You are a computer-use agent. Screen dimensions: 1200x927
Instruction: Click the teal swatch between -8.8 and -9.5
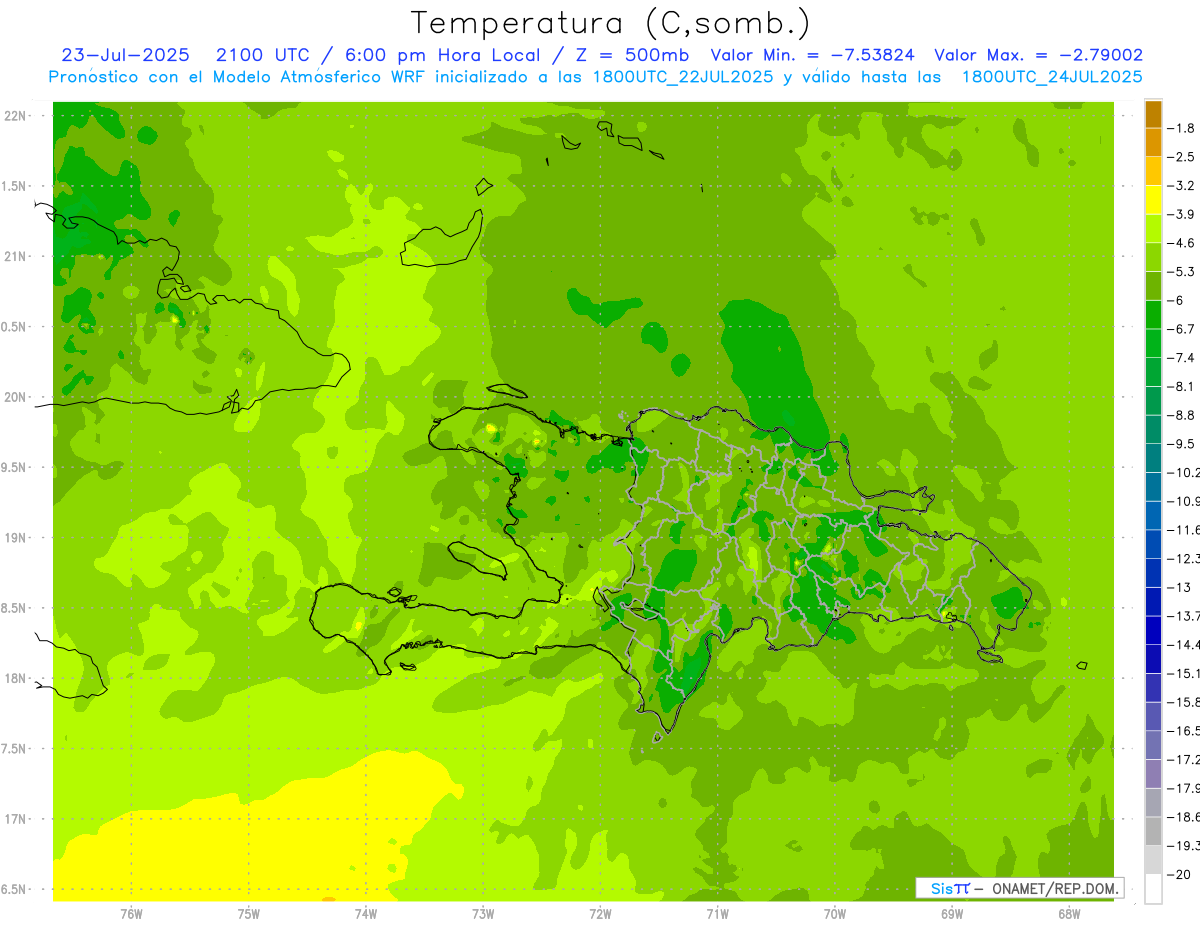point(1153,429)
